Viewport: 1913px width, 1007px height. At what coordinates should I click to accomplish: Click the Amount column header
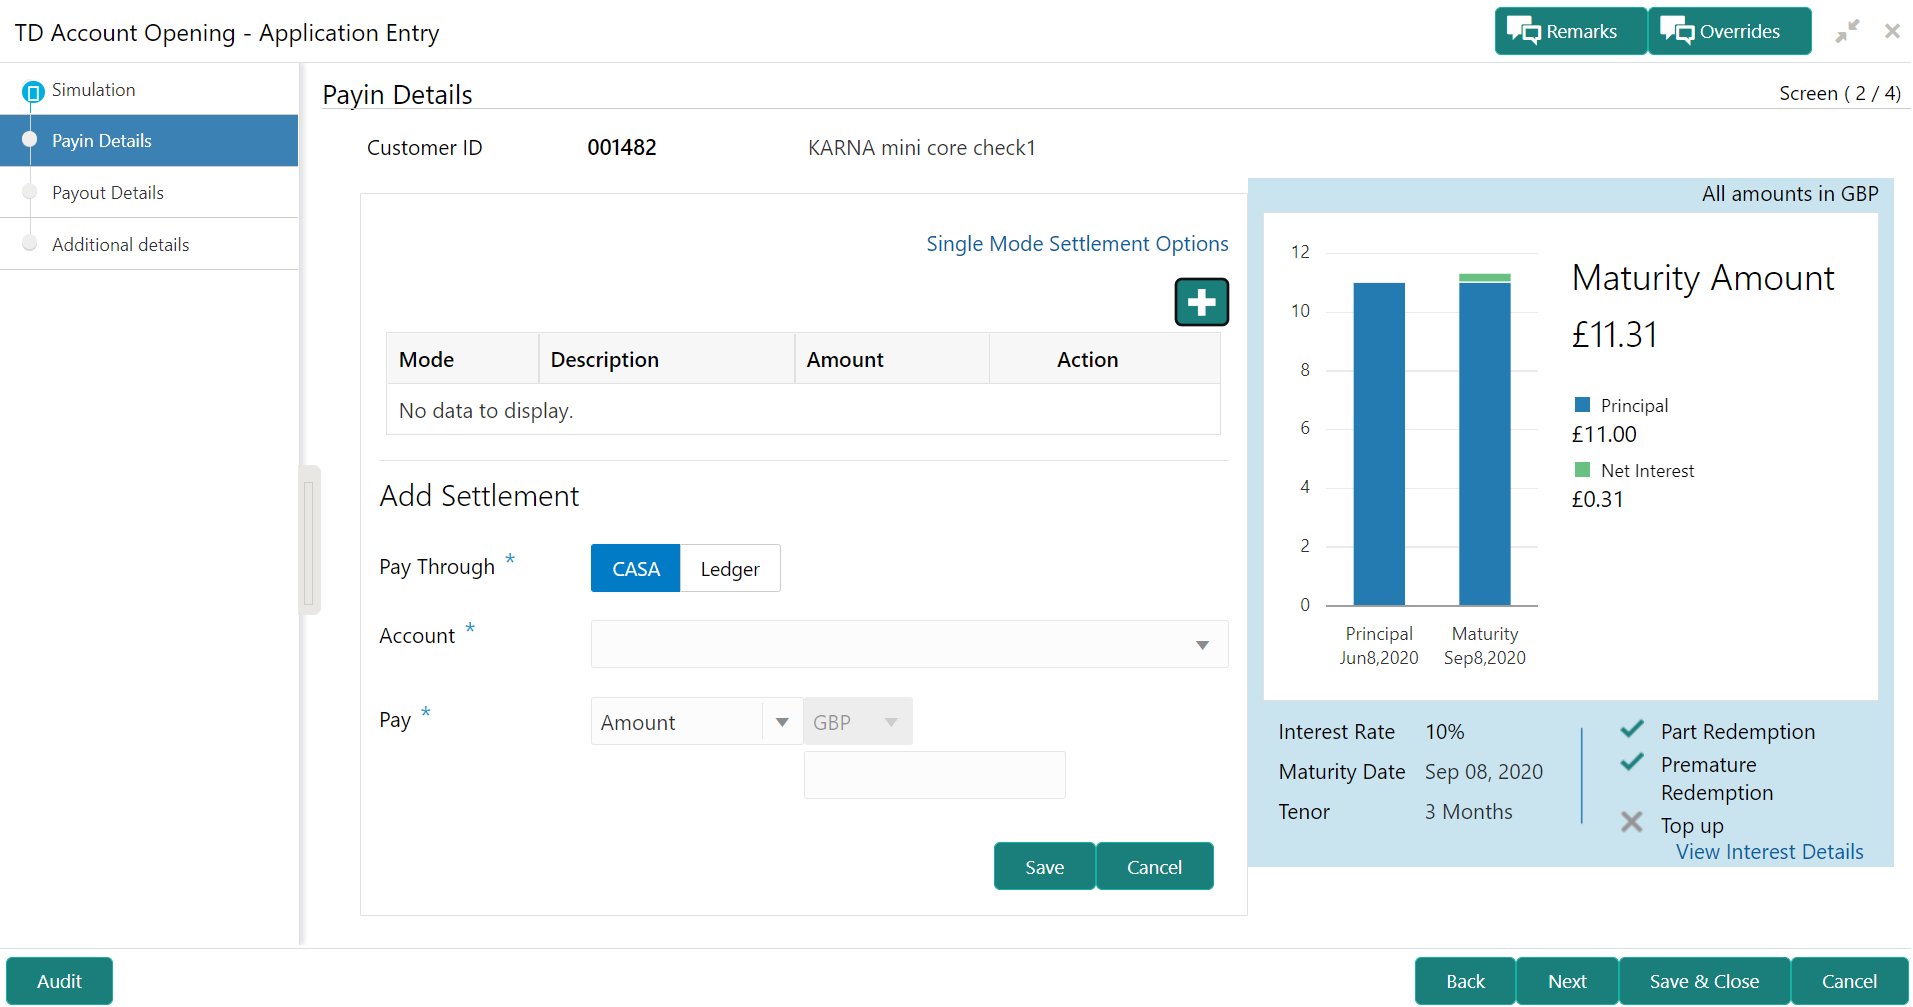pos(892,359)
